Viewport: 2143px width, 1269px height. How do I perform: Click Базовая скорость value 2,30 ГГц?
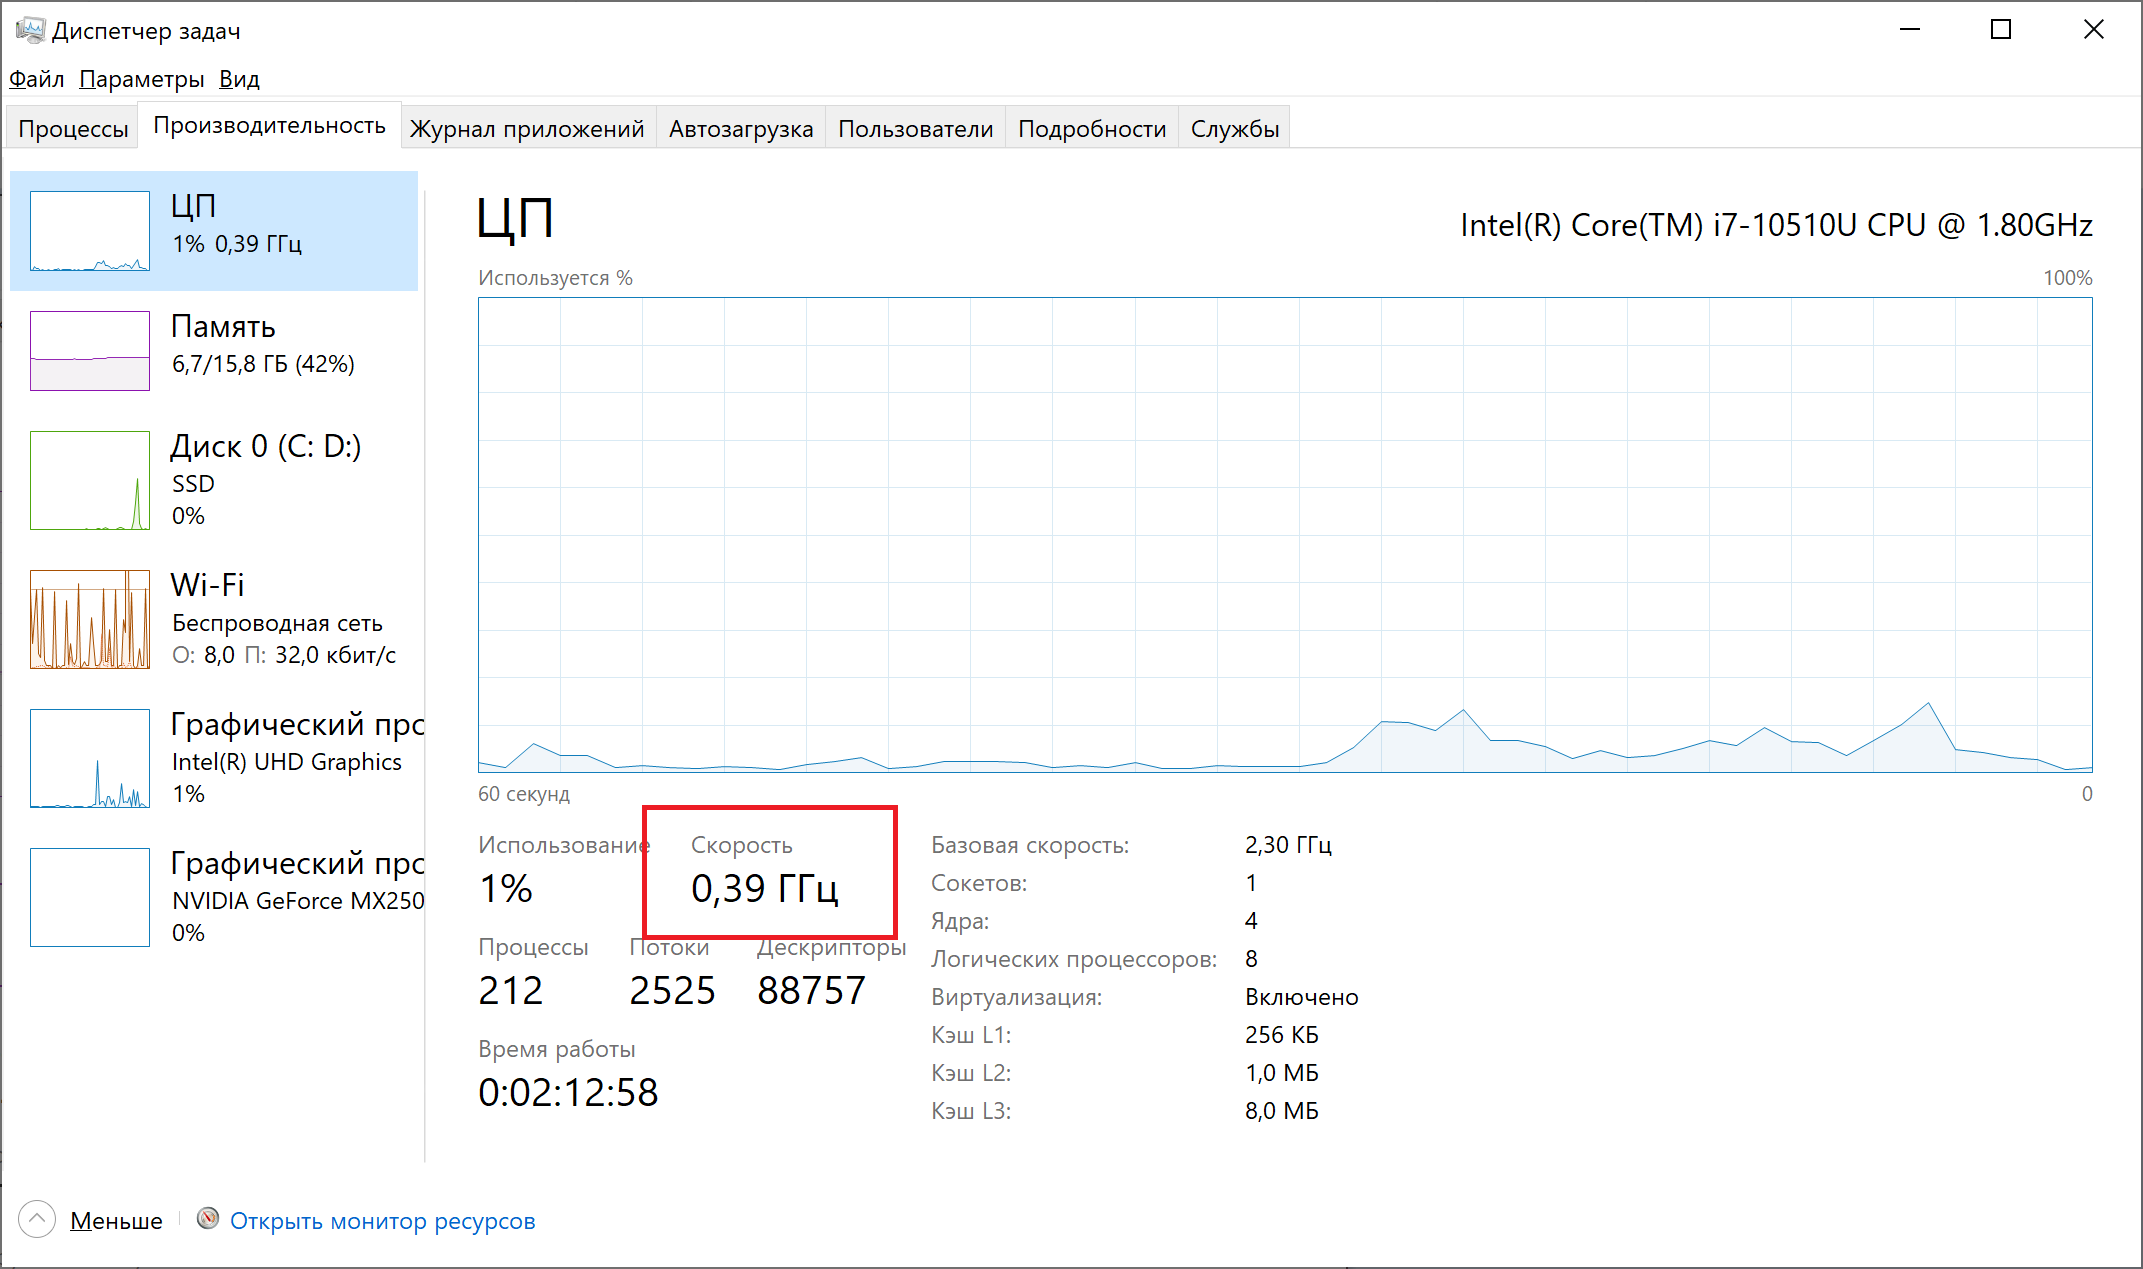pyautogui.click(x=1288, y=845)
